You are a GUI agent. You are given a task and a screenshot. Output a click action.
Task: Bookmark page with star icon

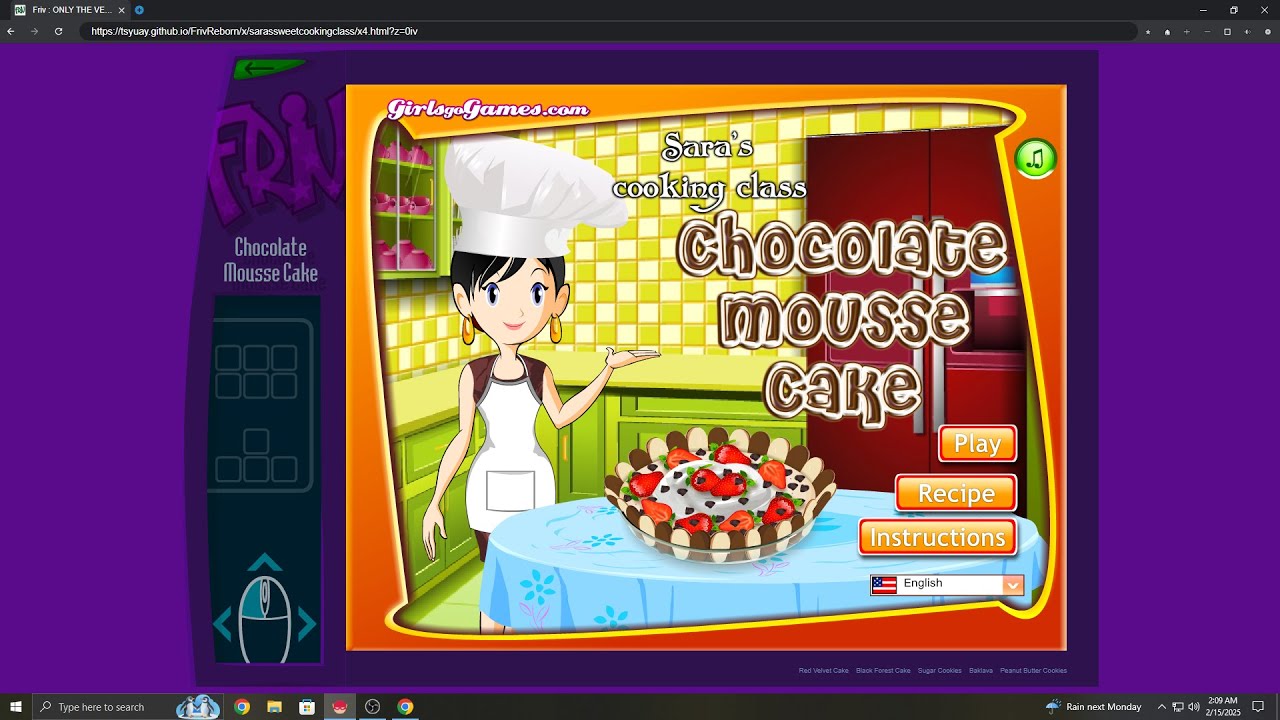(x=1148, y=32)
